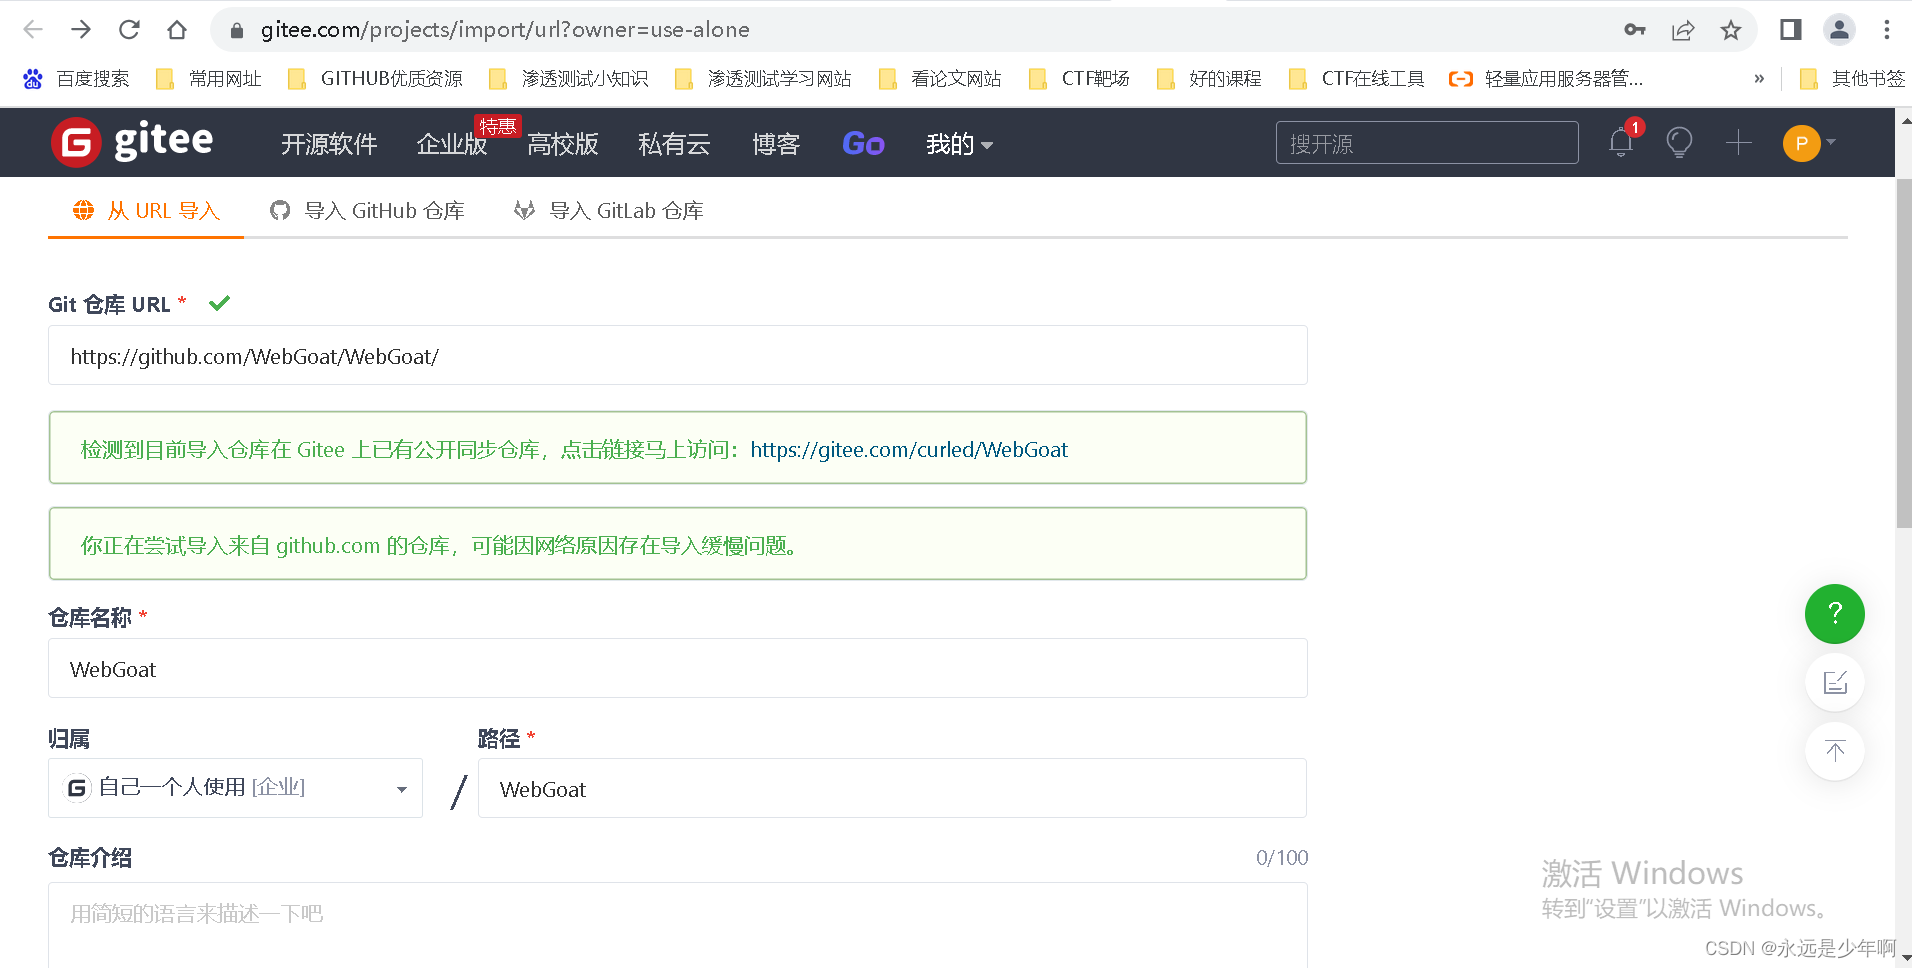Click the padlock site info icon
1912x968 pixels.
(x=237, y=31)
